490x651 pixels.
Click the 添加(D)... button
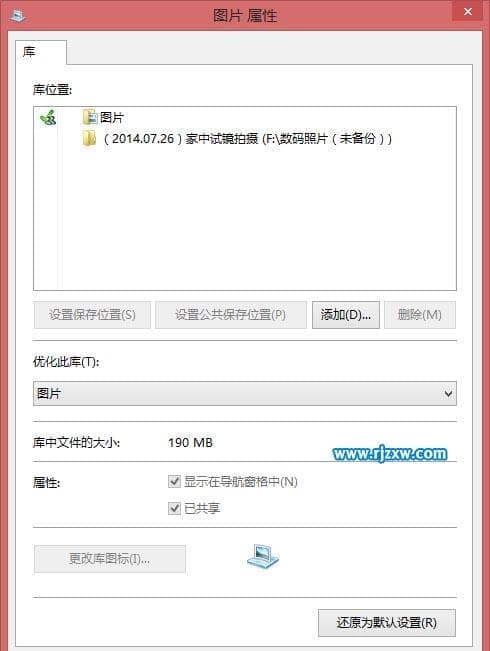pos(345,315)
